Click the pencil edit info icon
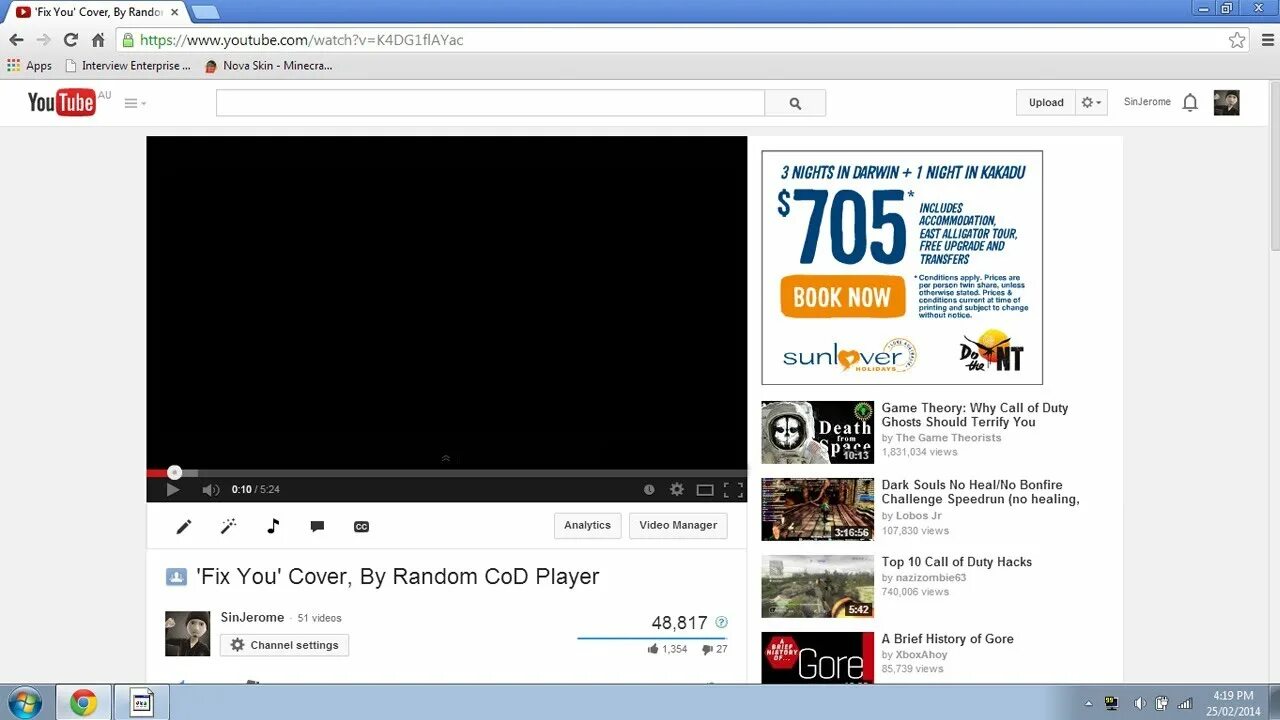 (184, 526)
